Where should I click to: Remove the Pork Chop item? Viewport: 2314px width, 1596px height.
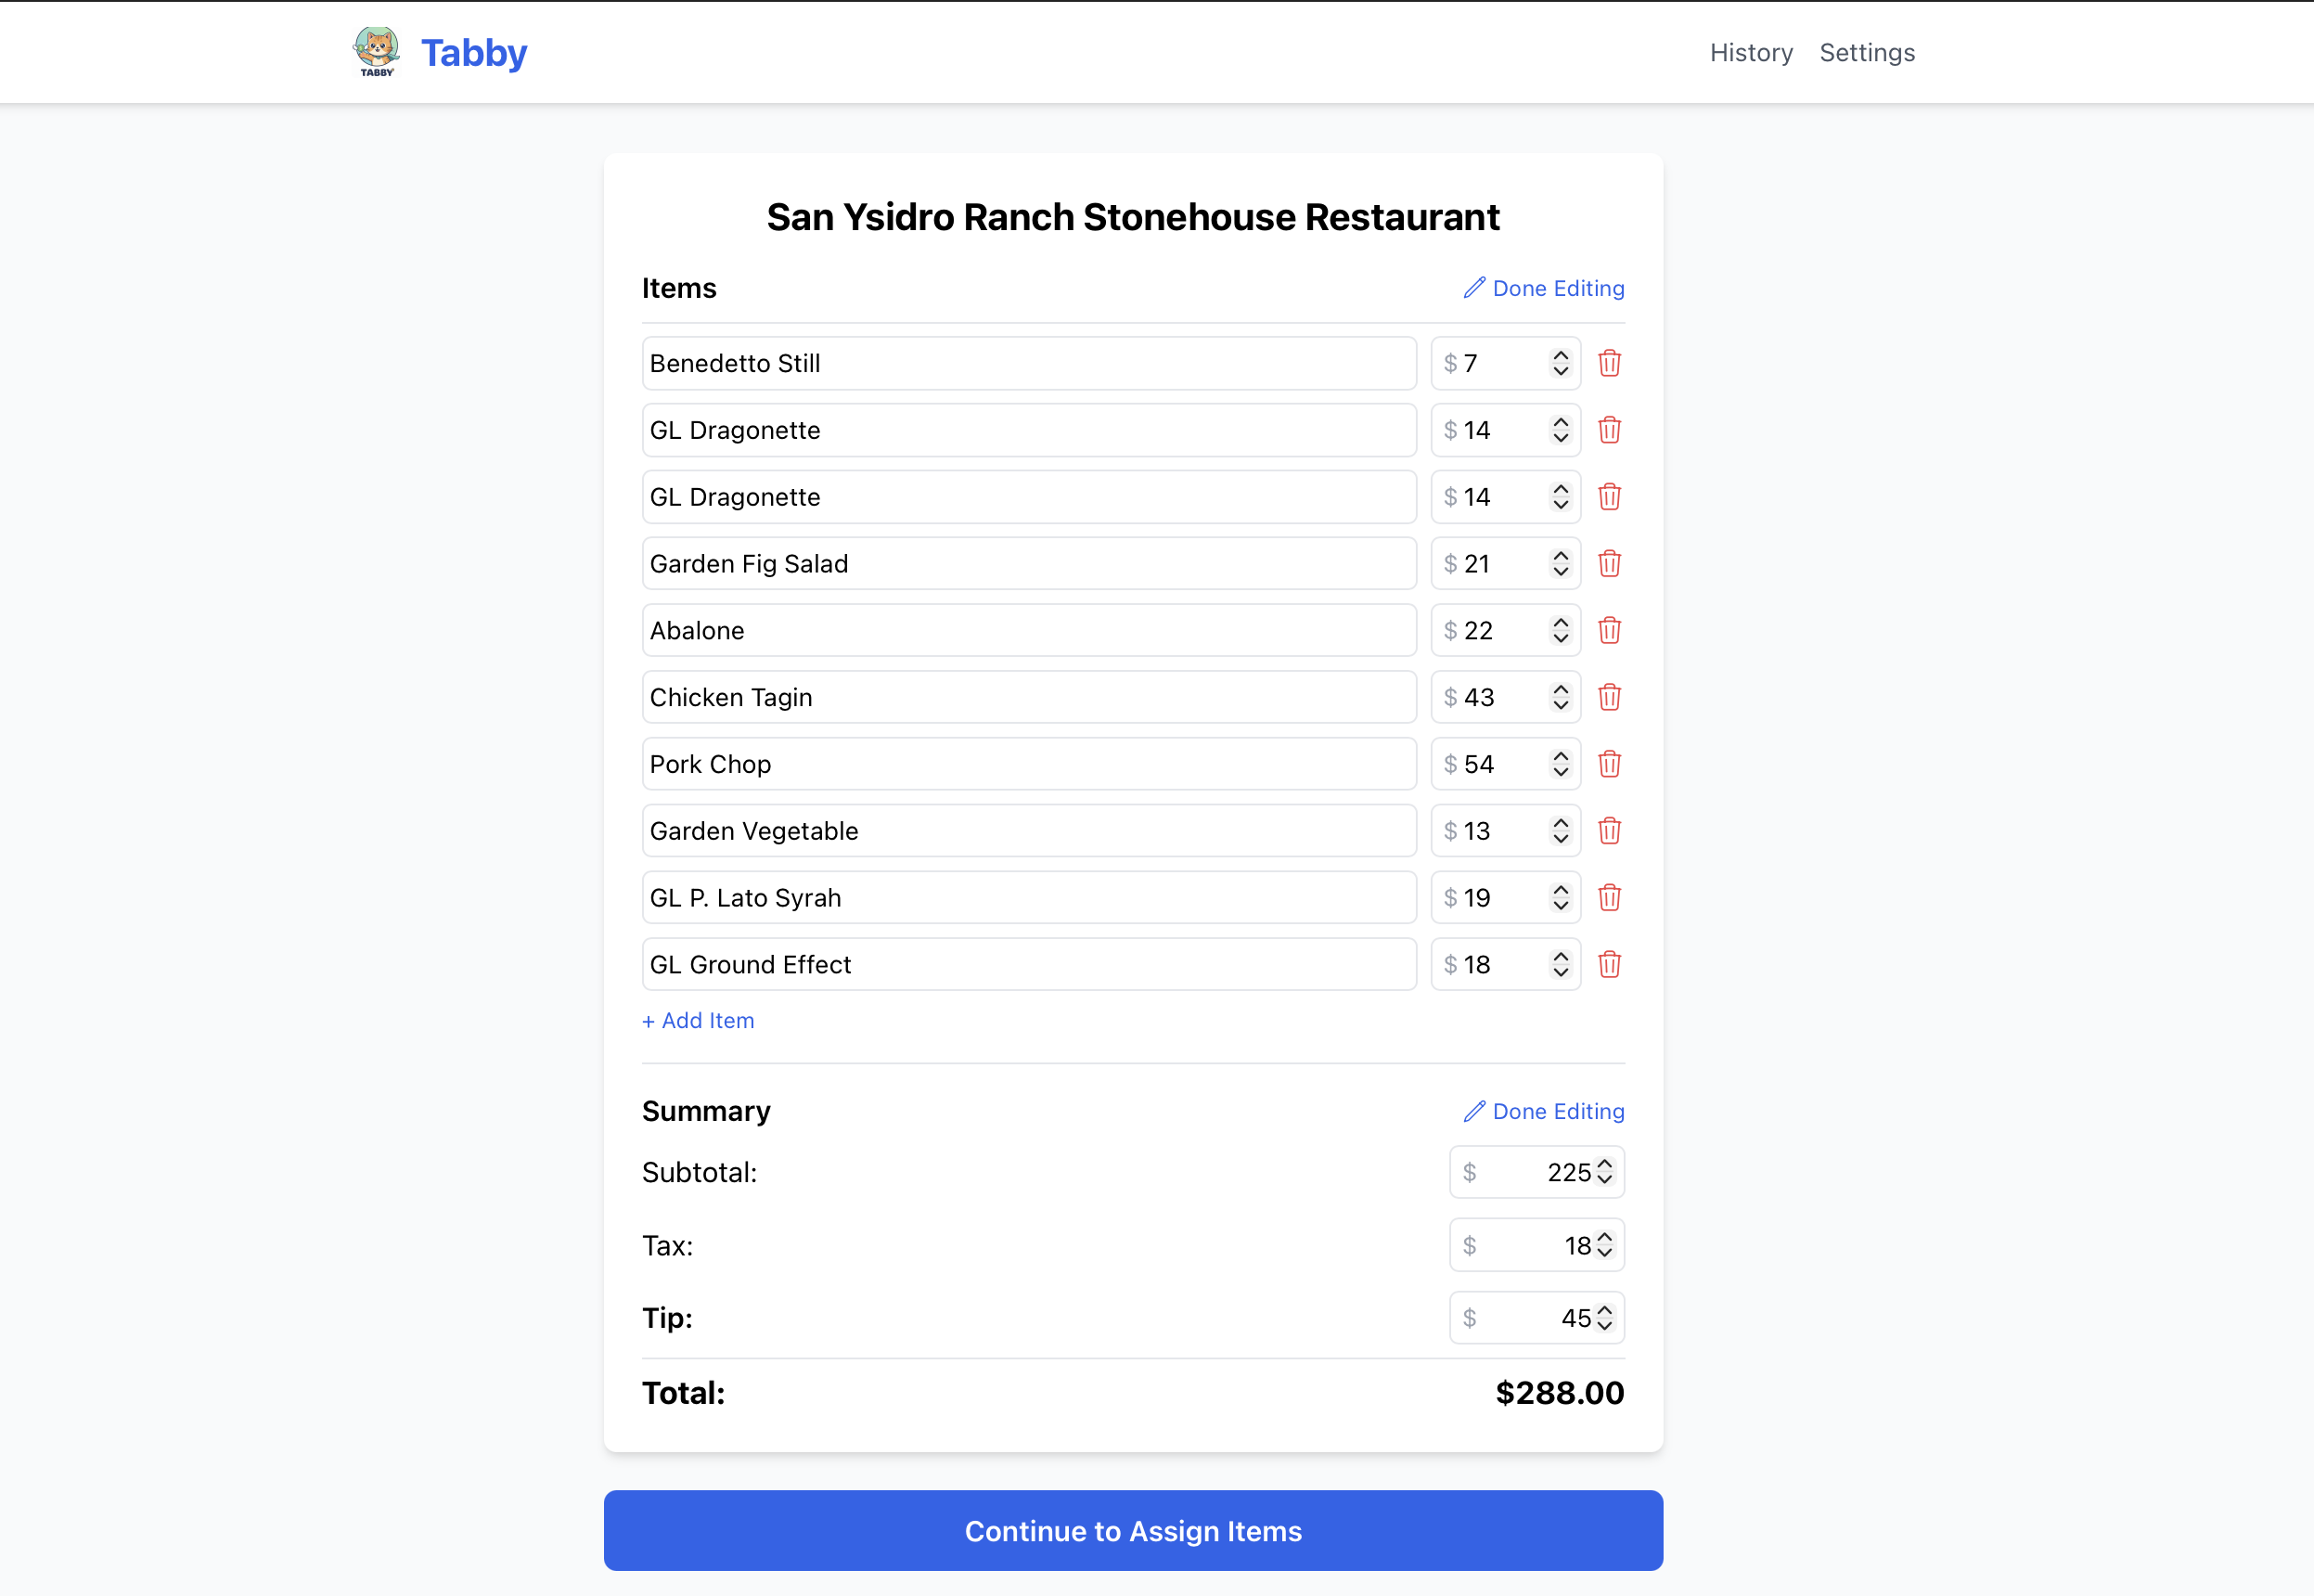point(1609,764)
